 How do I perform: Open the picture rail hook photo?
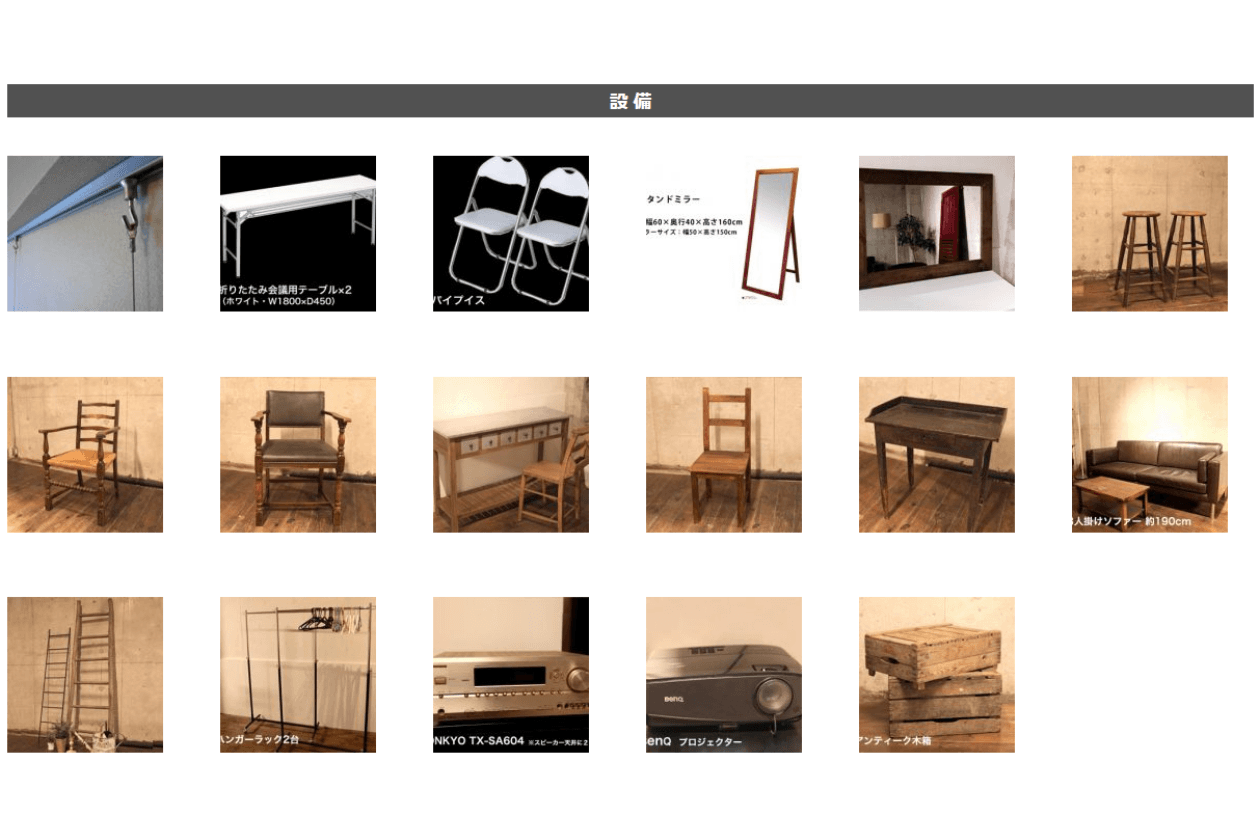(x=85, y=233)
